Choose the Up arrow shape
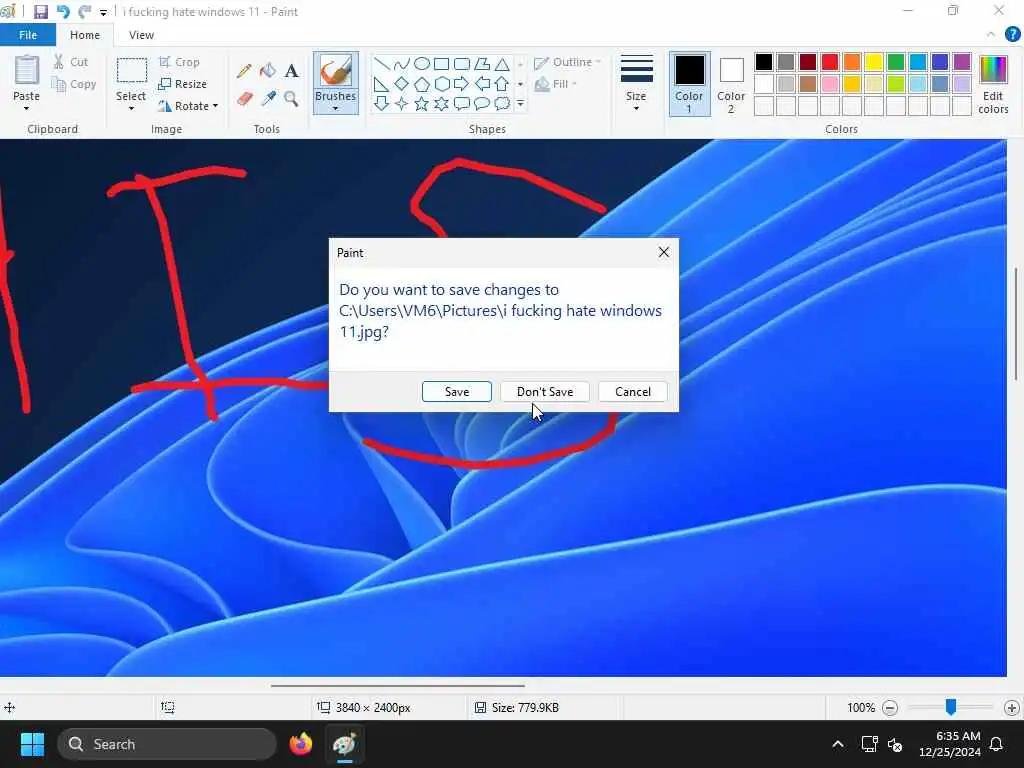Image resolution: width=1024 pixels, height=768 pixels. (502, 84)
